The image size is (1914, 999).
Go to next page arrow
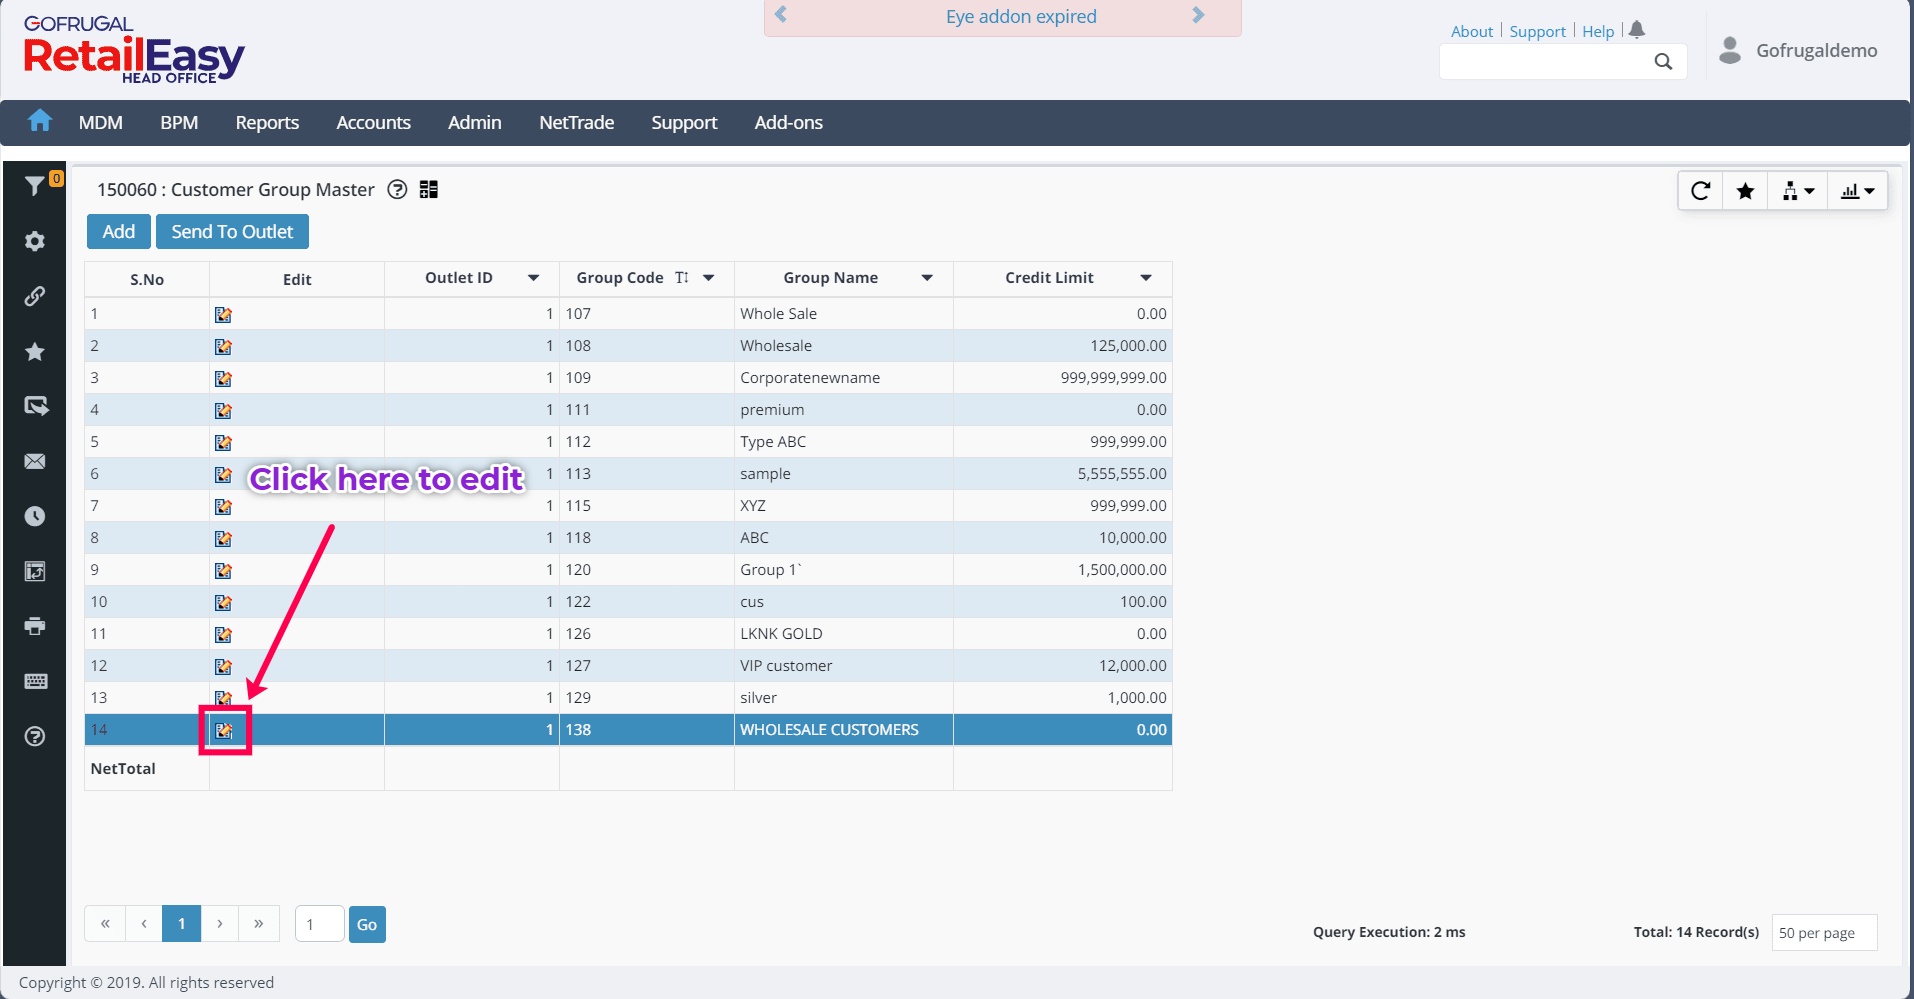coord(220,923)
